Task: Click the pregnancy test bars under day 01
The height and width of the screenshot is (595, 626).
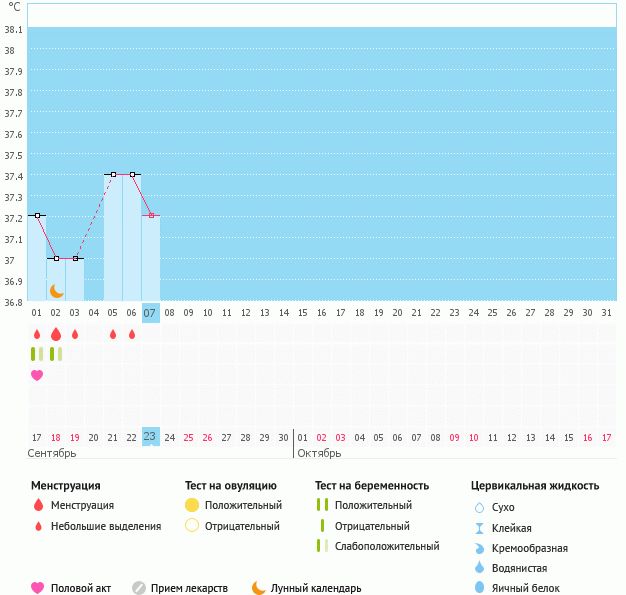Action: (x=37, y=354)
